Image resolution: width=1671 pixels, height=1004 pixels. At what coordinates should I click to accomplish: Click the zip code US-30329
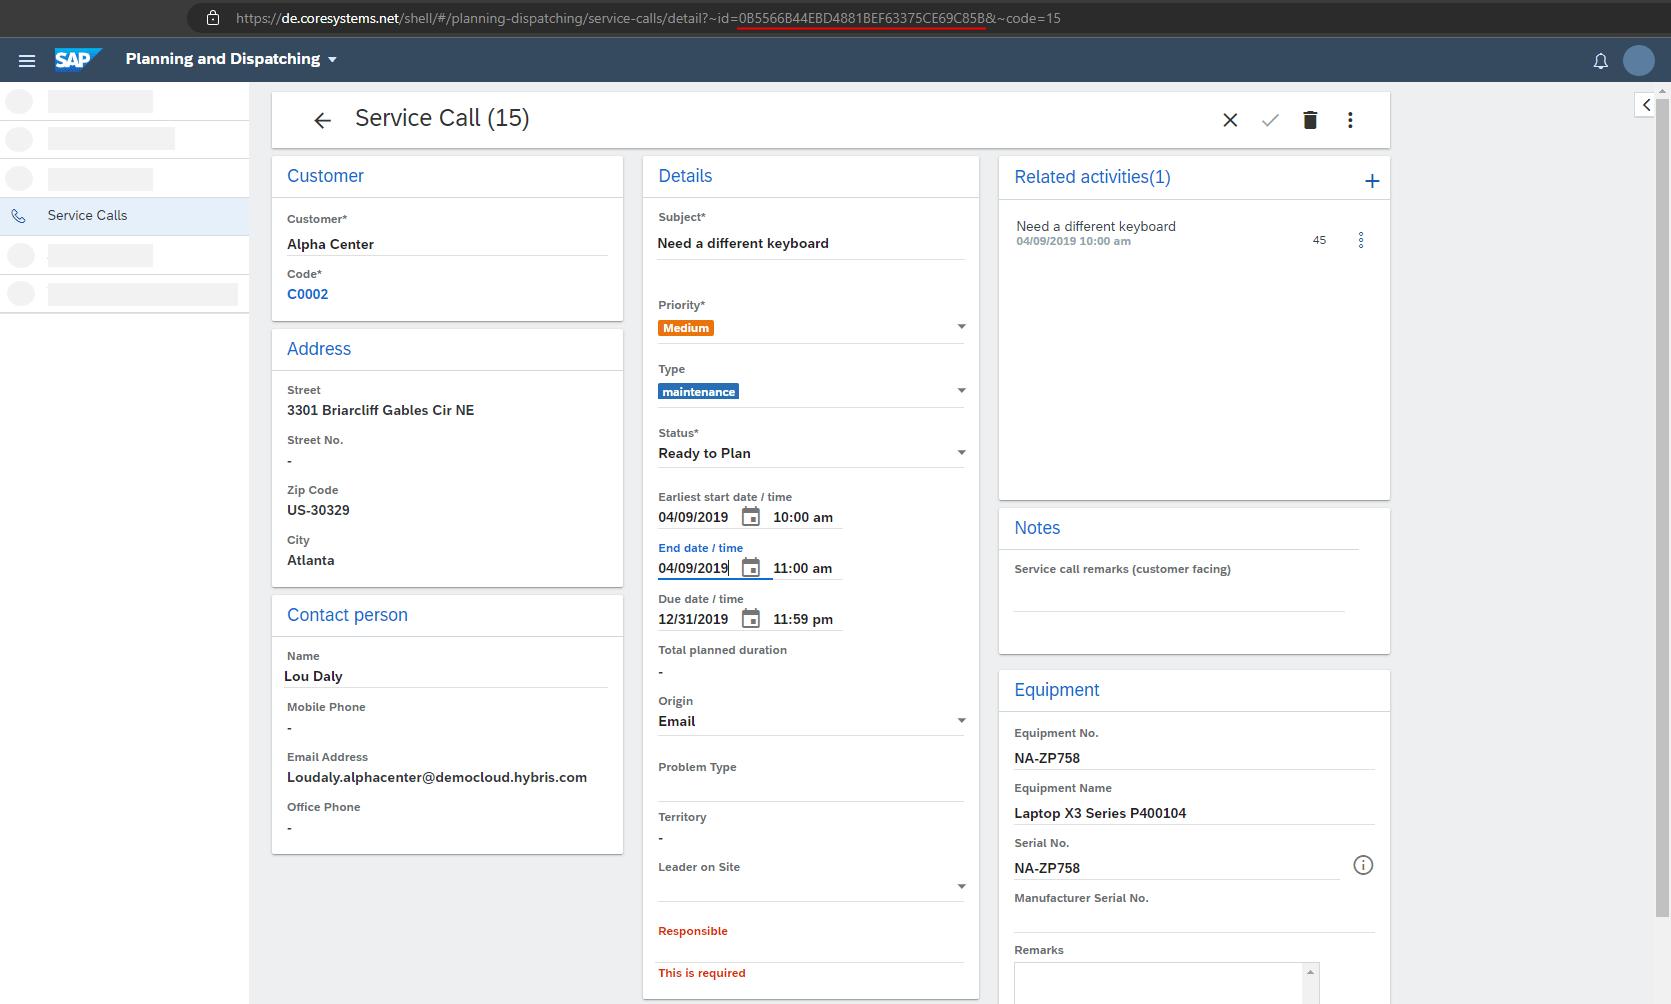pyautogui.click(x=318, y=511)
